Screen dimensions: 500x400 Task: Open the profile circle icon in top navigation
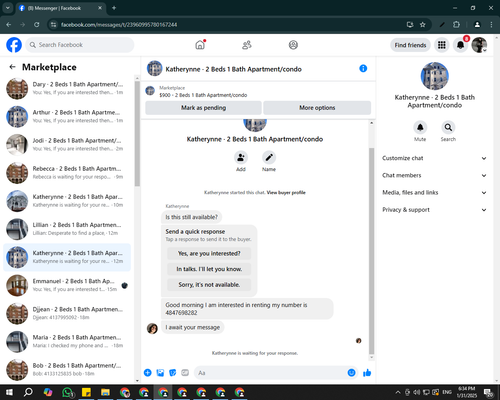click(293, 45)
